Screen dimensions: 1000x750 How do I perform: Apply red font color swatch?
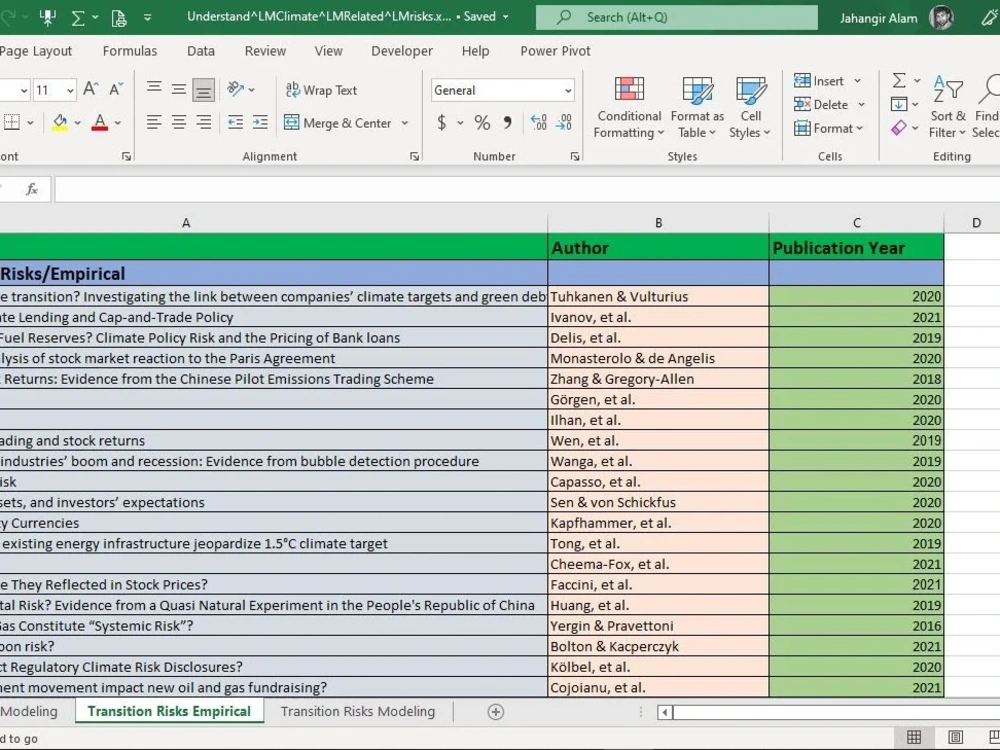click(x=99, y=122)
